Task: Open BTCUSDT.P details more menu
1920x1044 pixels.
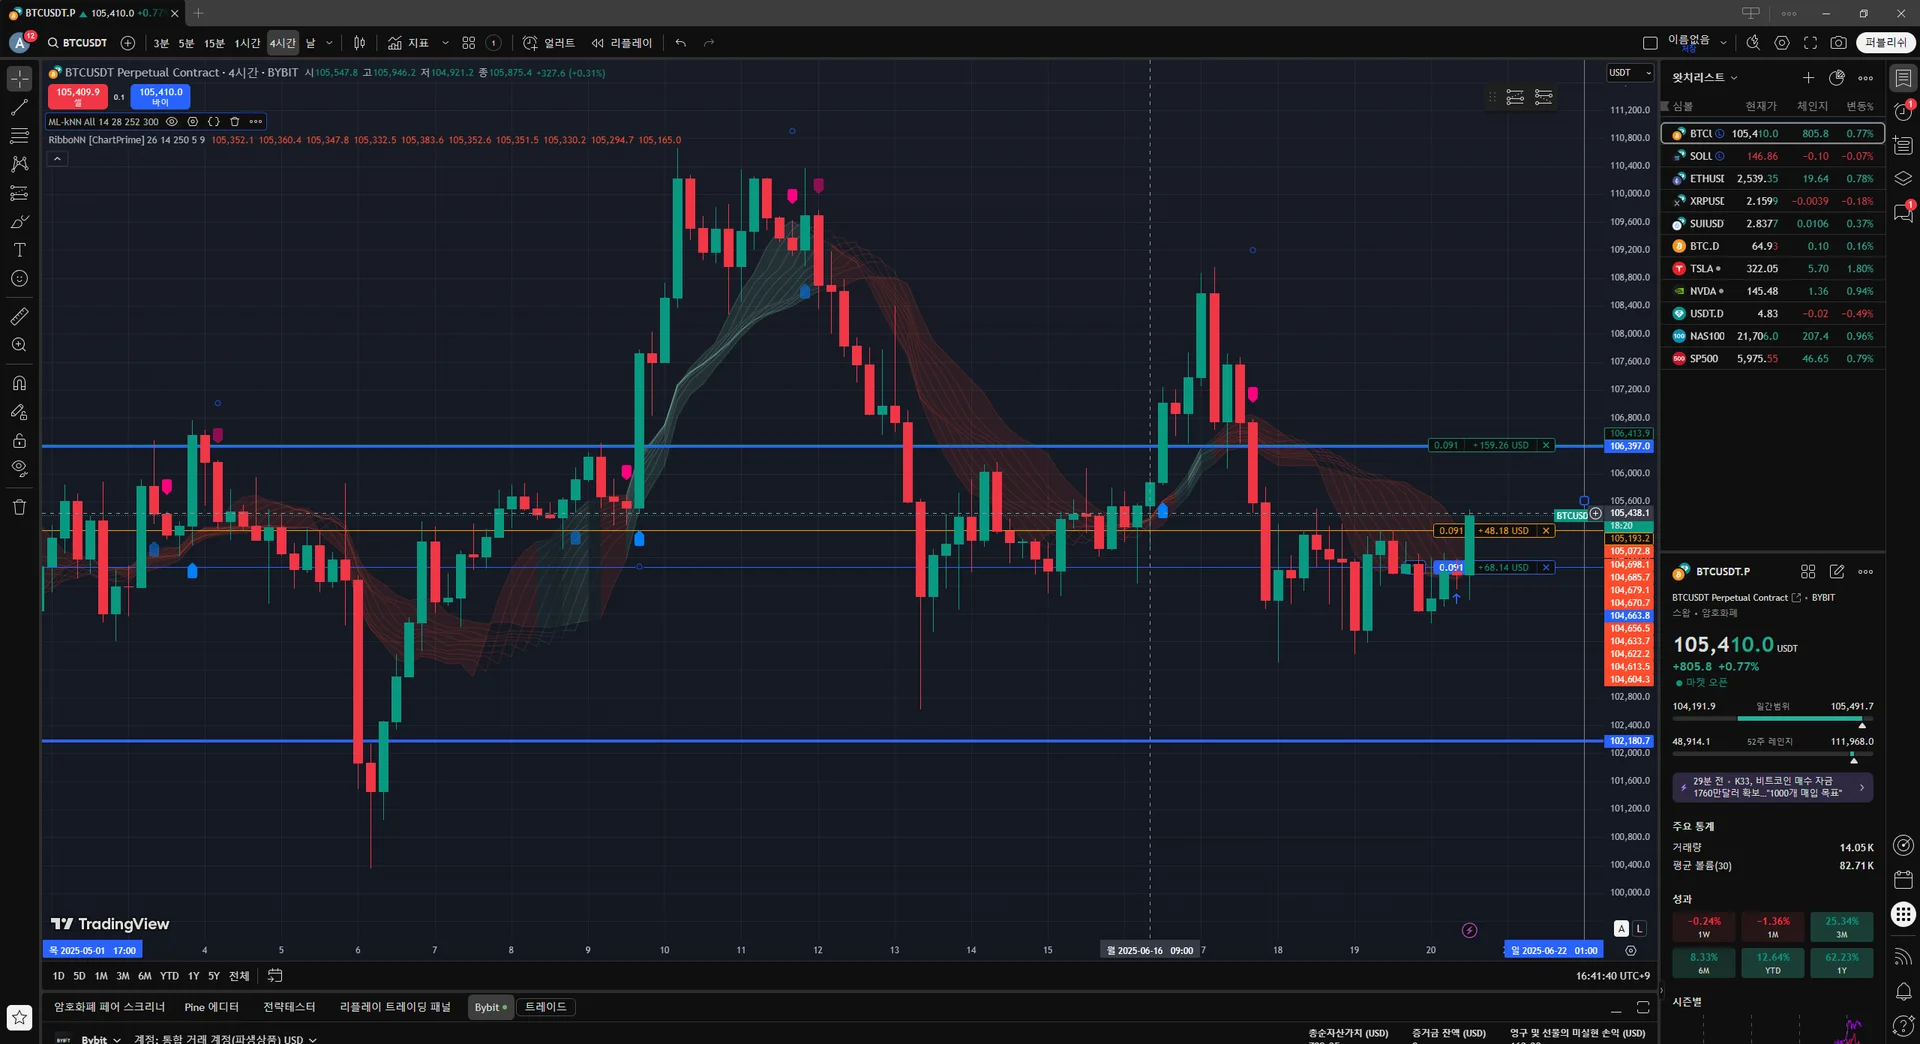Action: [1866, 572]
